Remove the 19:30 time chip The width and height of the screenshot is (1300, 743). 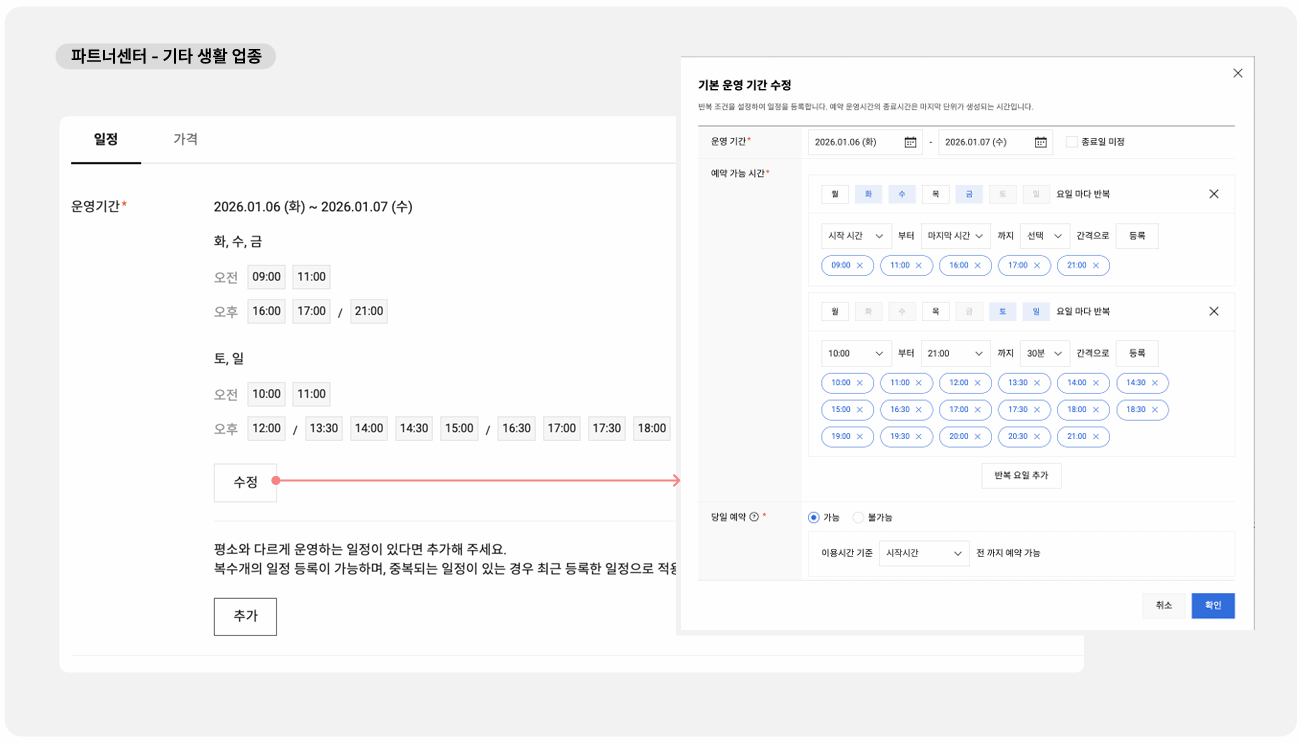(x=919, y=437)
